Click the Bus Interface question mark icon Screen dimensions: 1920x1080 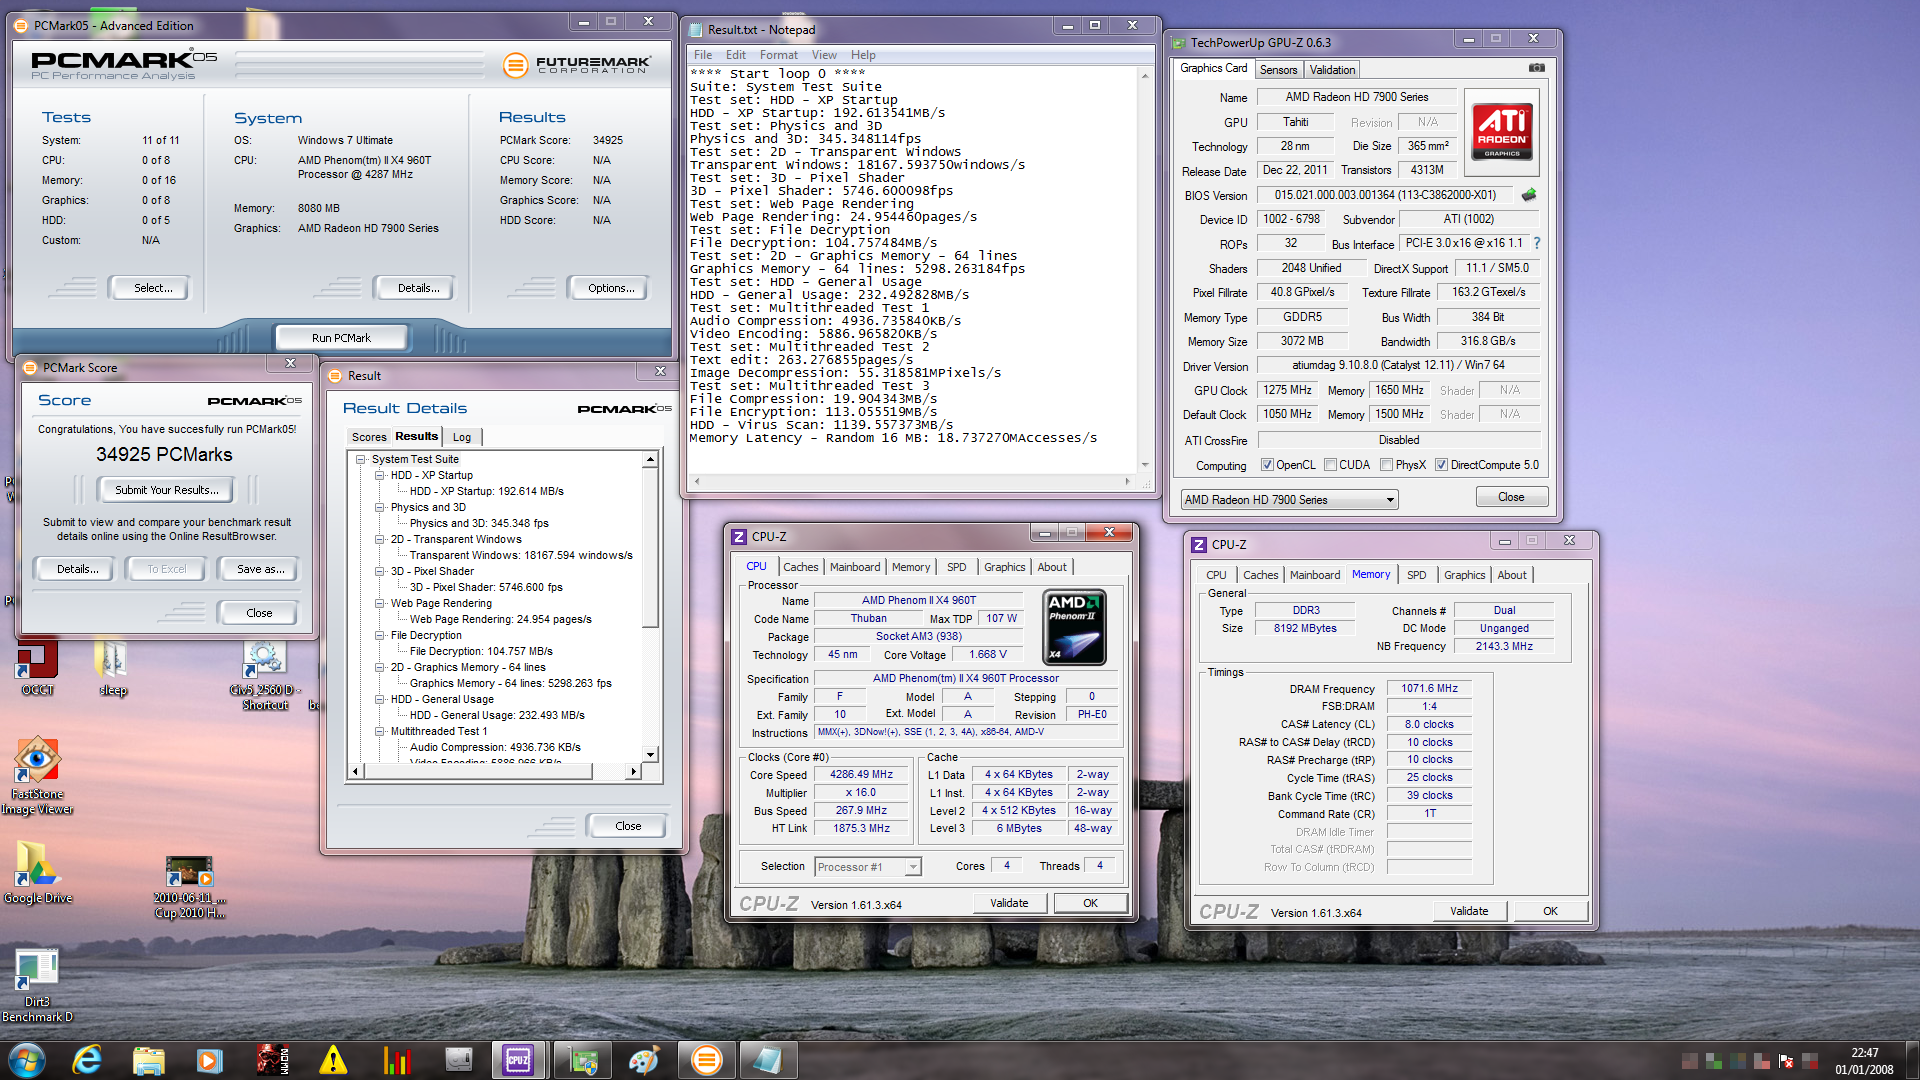click(1537, 243)
